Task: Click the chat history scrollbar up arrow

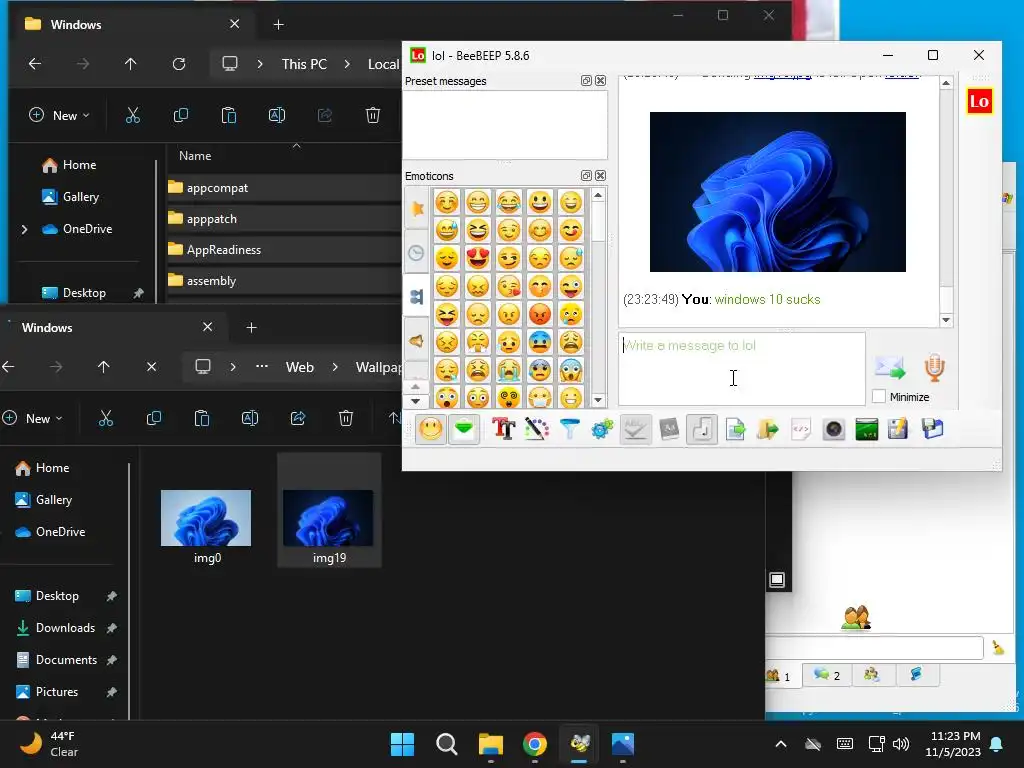Action: (946, 83)
